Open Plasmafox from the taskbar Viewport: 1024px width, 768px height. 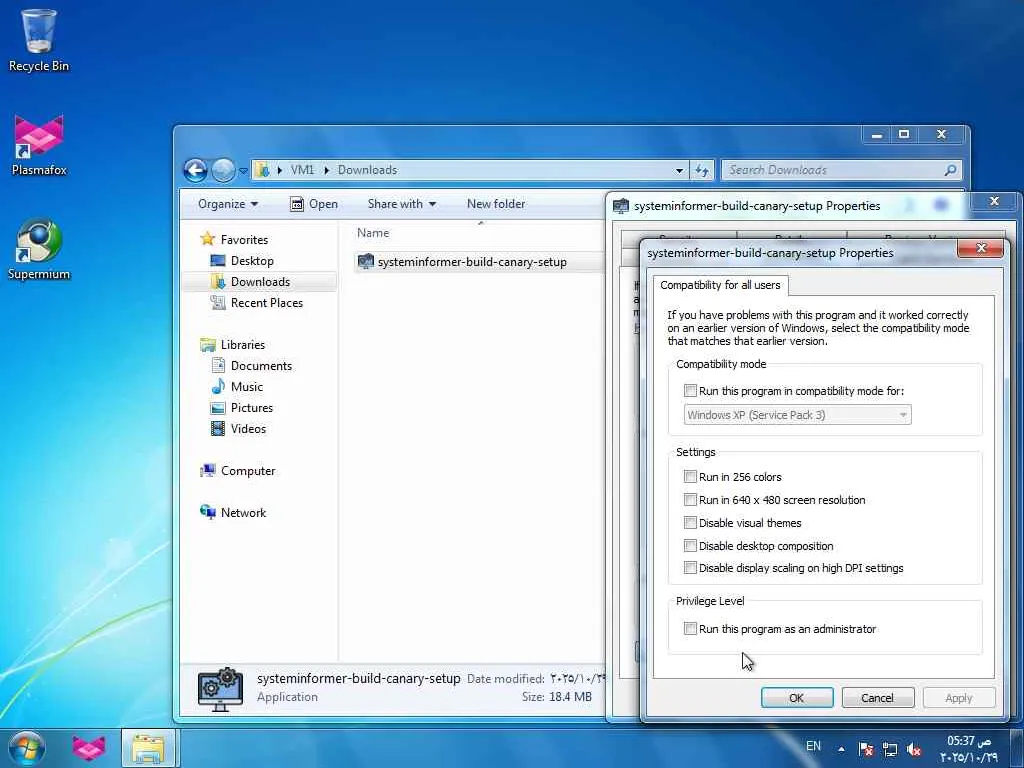[x=89, y=748]
